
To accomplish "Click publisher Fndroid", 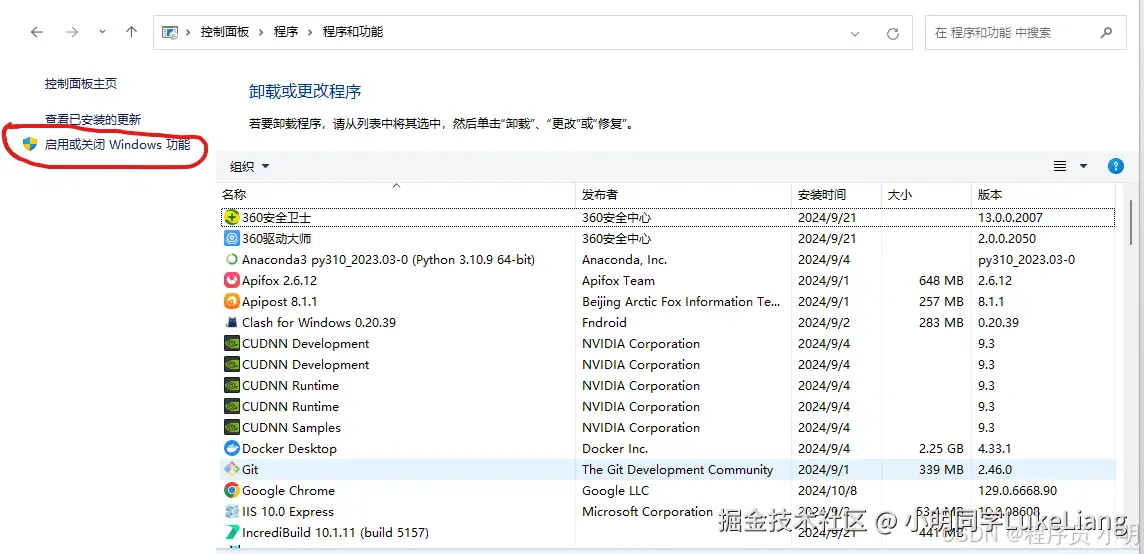I will click(604, 322).
